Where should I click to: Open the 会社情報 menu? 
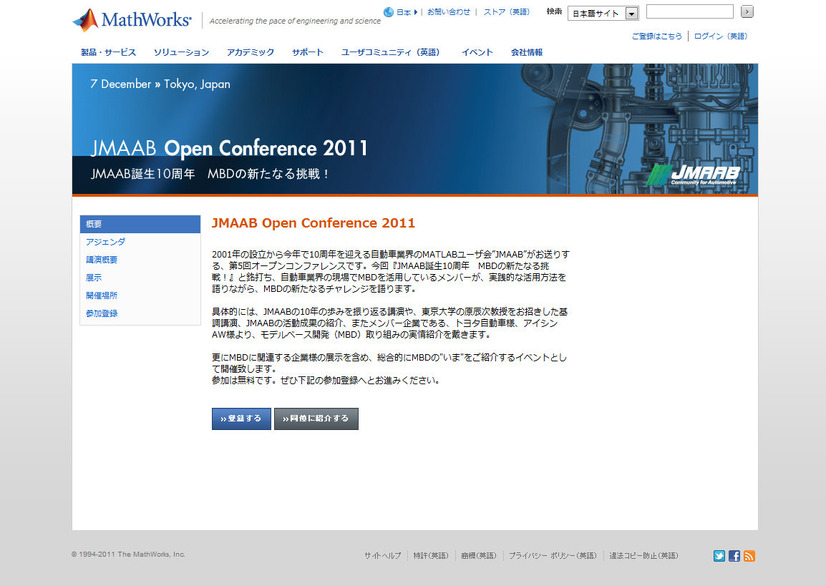coord(527,52)
